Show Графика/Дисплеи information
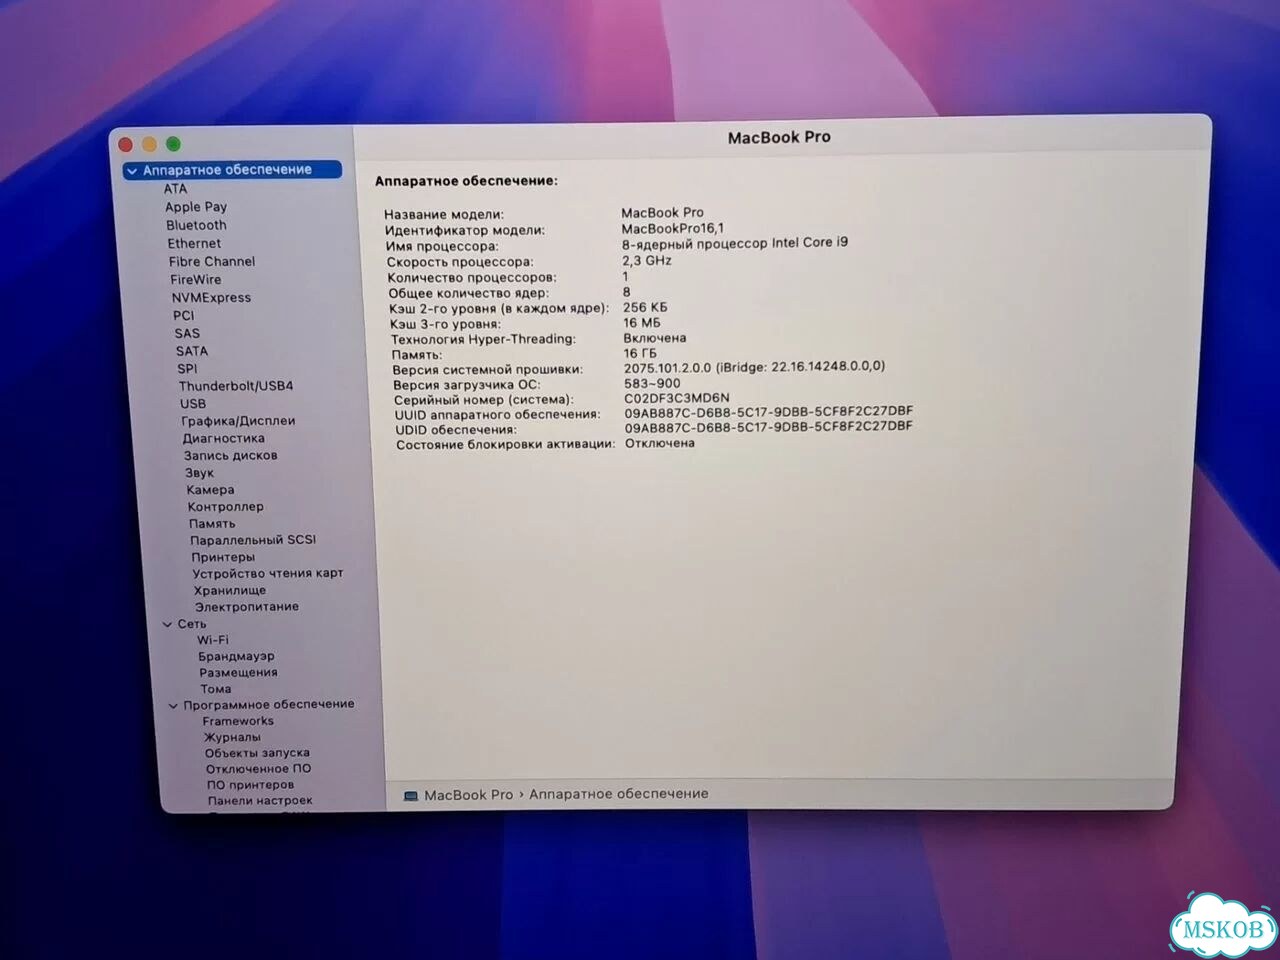 pos(238,421)
